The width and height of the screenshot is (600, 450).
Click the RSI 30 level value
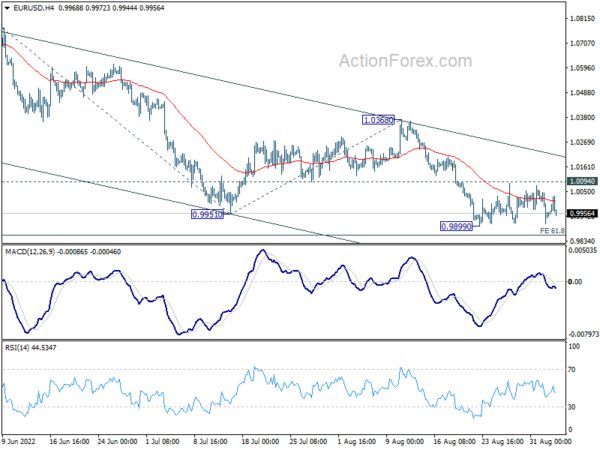click(x=572, y=407)
